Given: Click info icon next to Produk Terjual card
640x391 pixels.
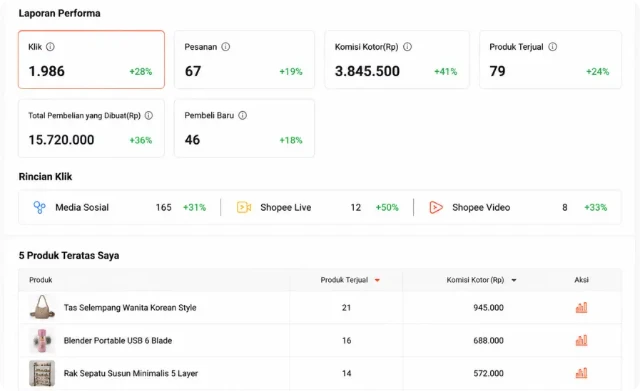Looking at the screenshot, I should [x=552, y=47].
